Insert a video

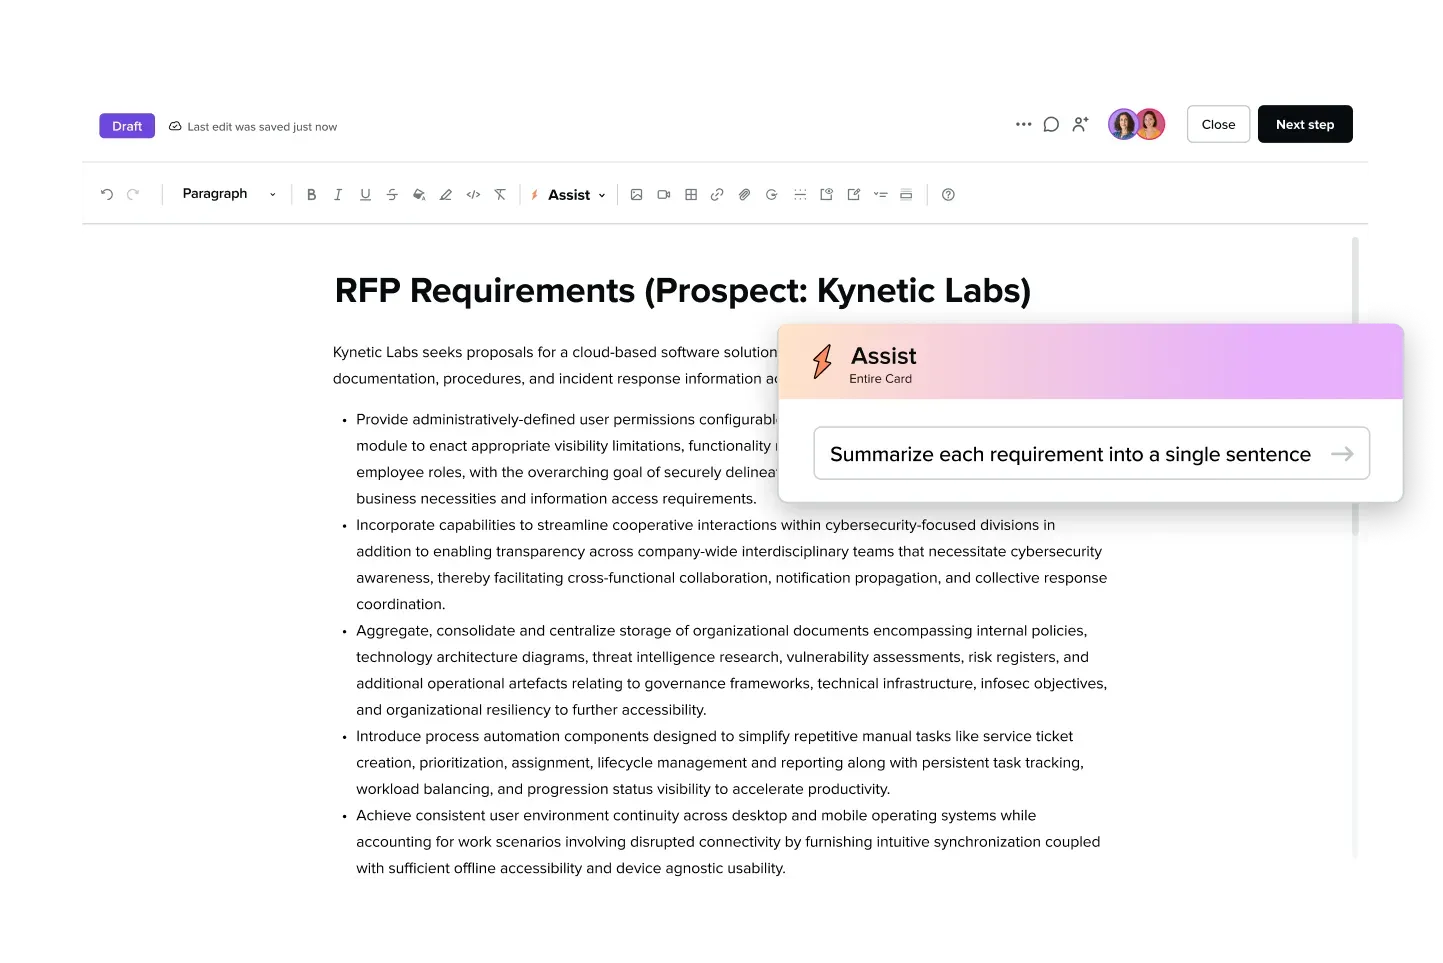tap(663, 195)
